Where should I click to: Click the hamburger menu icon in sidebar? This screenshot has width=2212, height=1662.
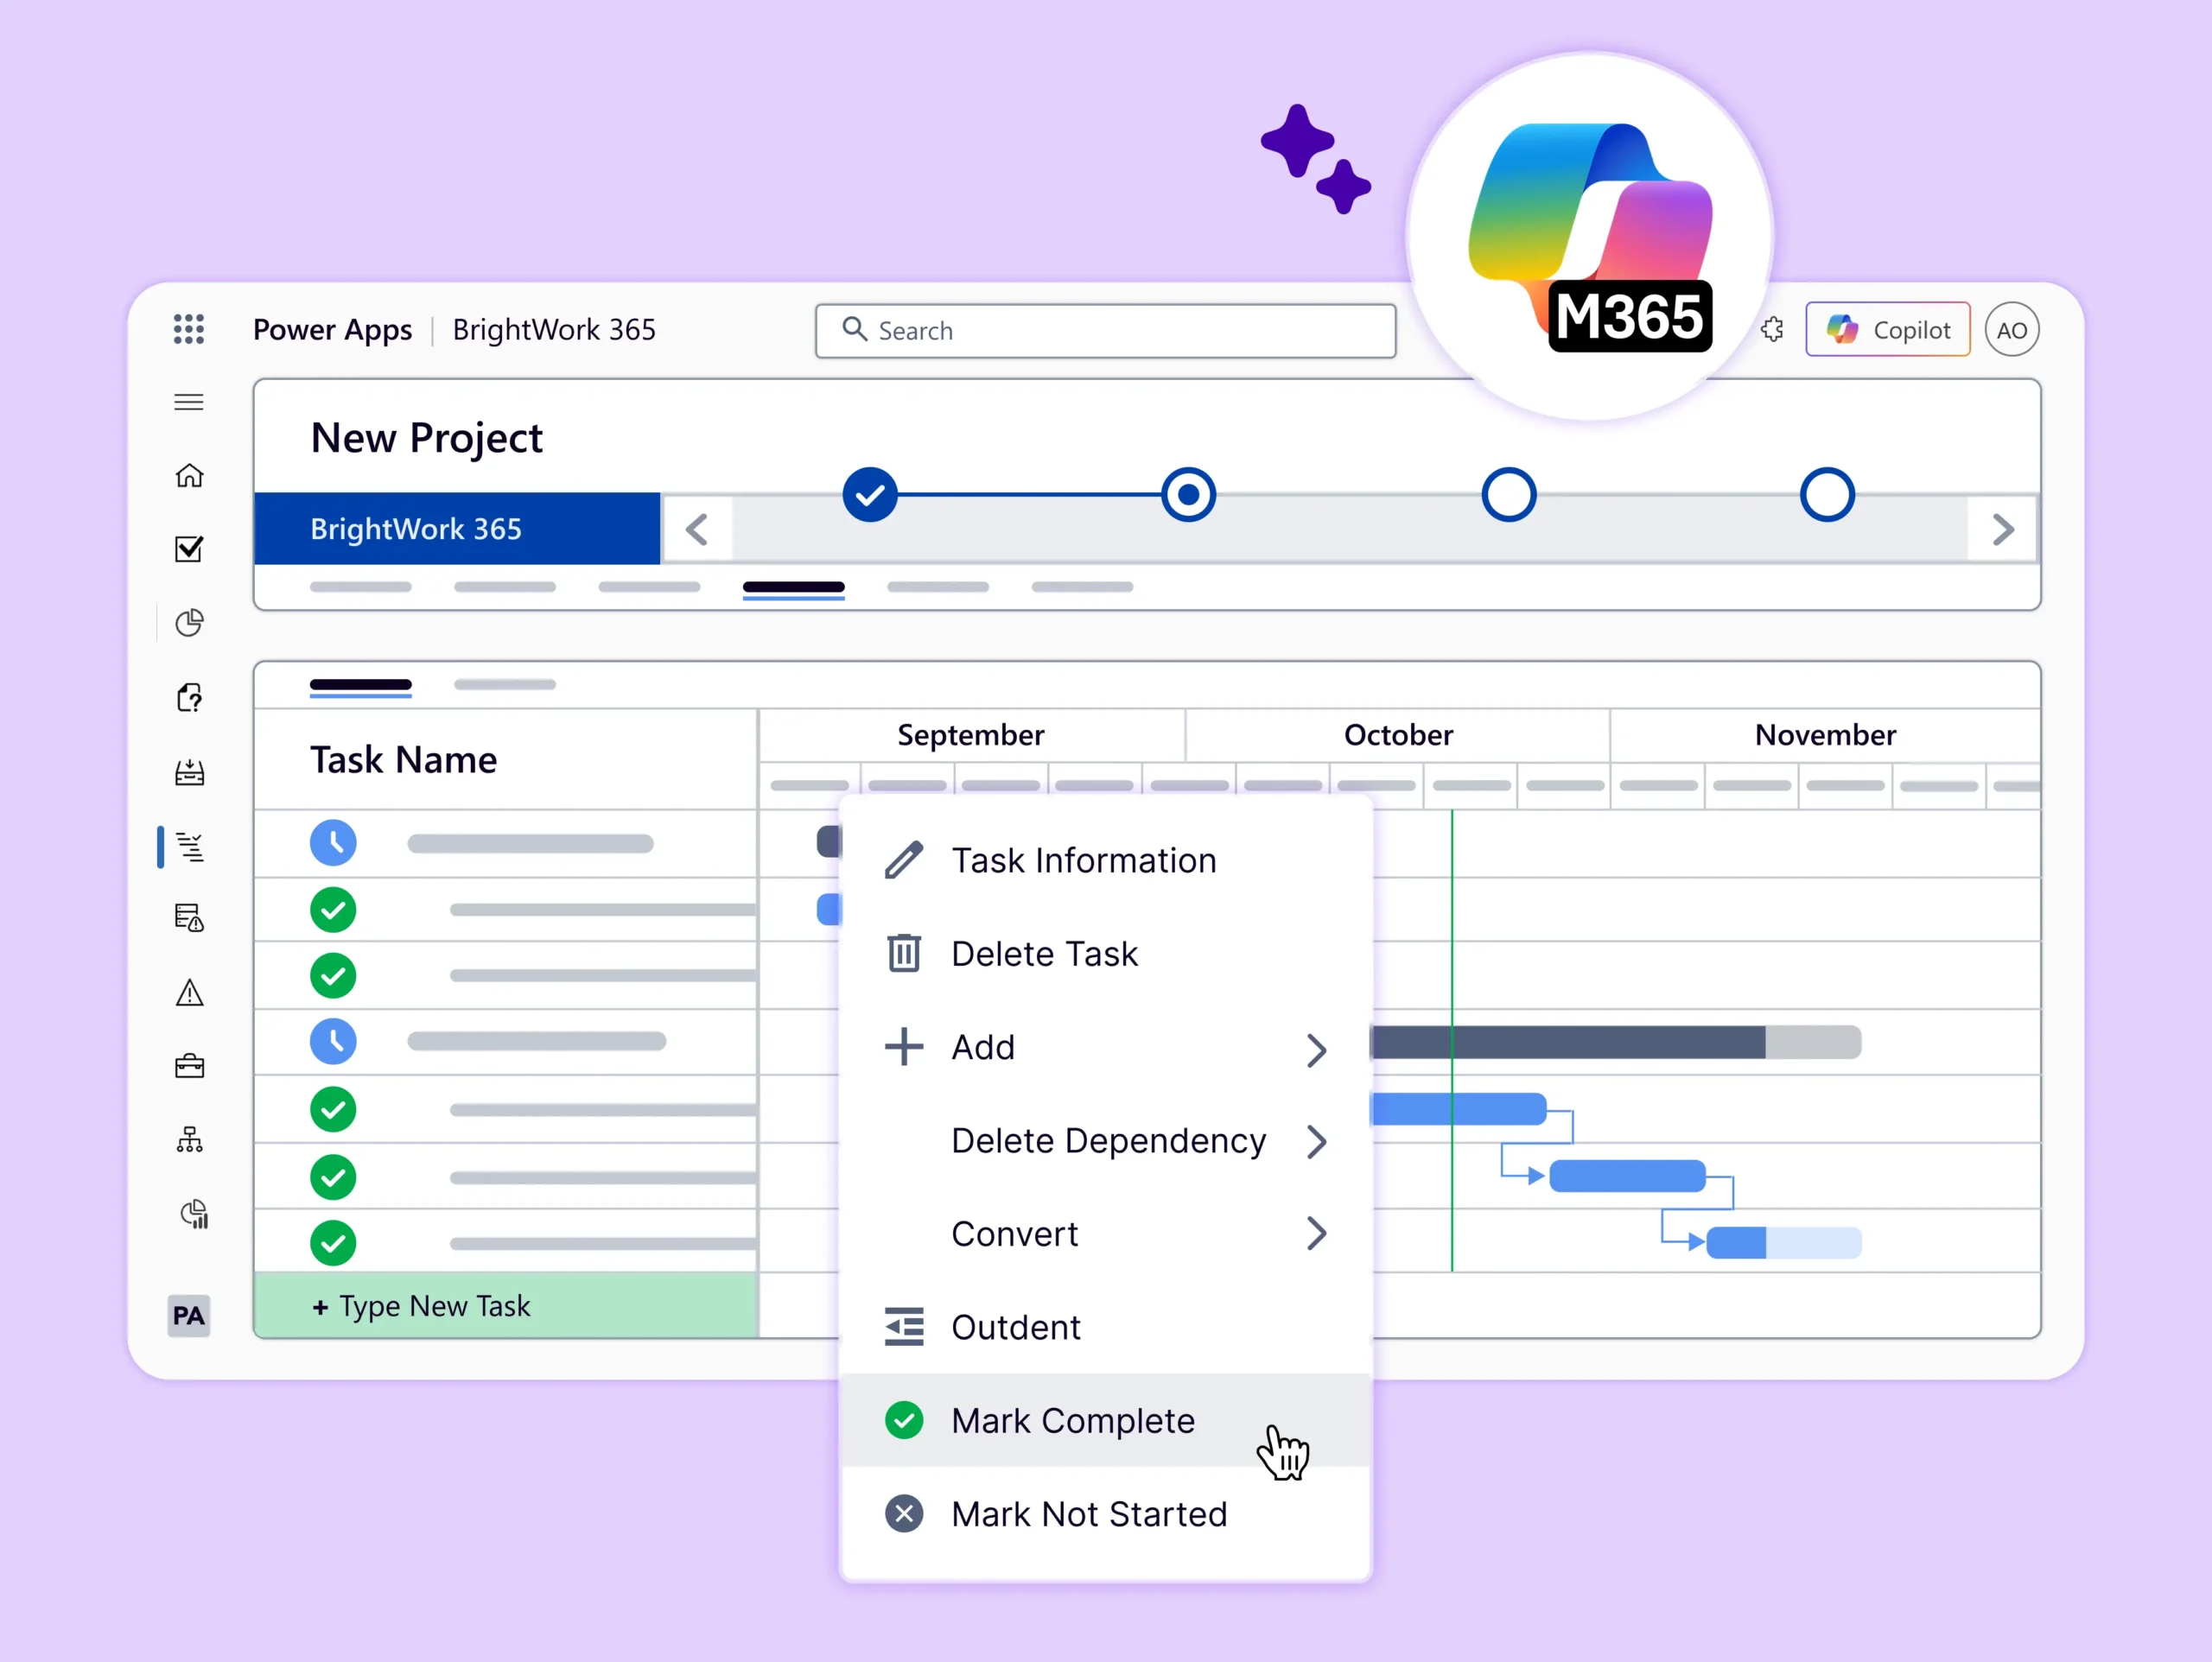188,402
